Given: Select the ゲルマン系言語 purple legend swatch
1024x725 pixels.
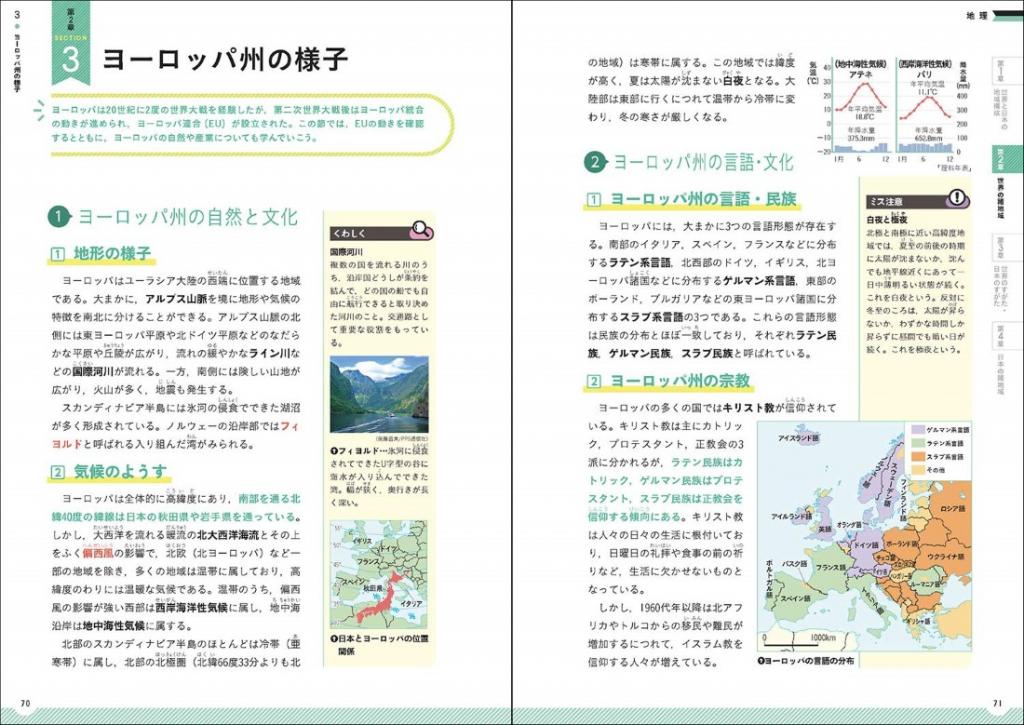Looking at the screenshot, I should (918, 429).
